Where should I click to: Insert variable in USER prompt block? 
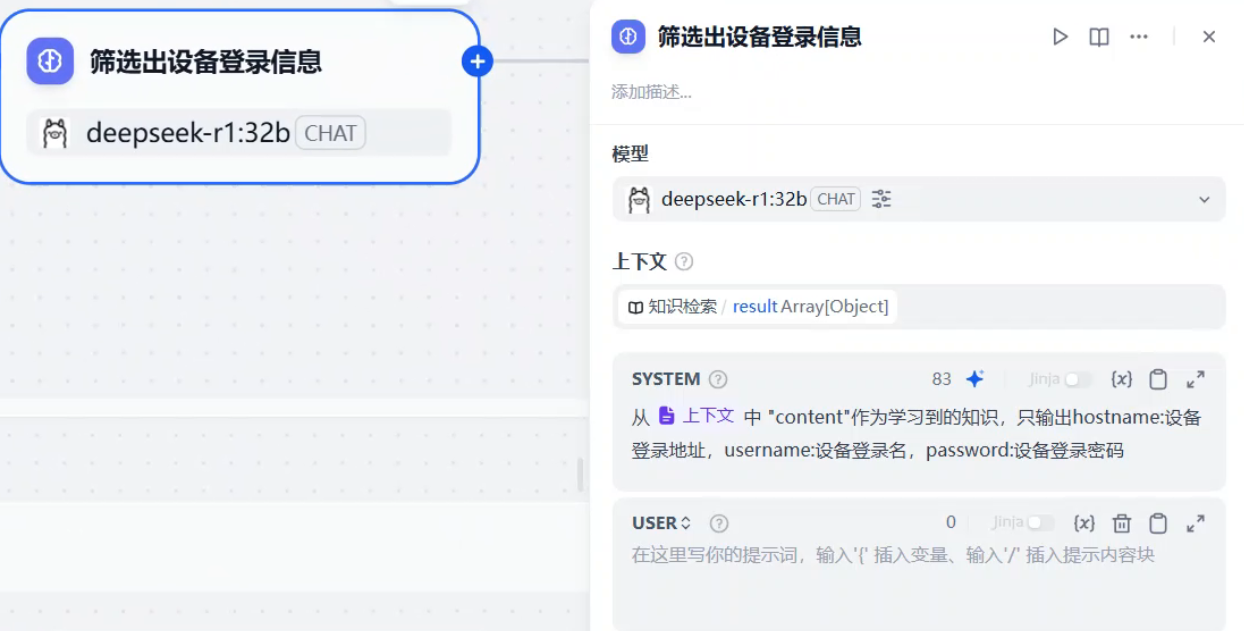coord(1084,523)
